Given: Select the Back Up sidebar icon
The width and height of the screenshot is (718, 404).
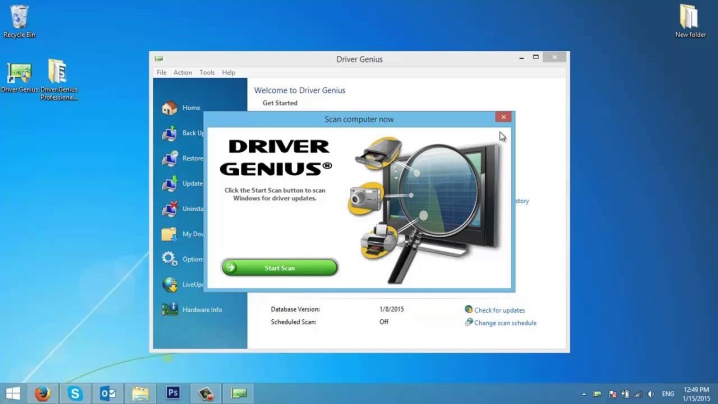Looking at the screenshot, I should (x=169, y=133).
